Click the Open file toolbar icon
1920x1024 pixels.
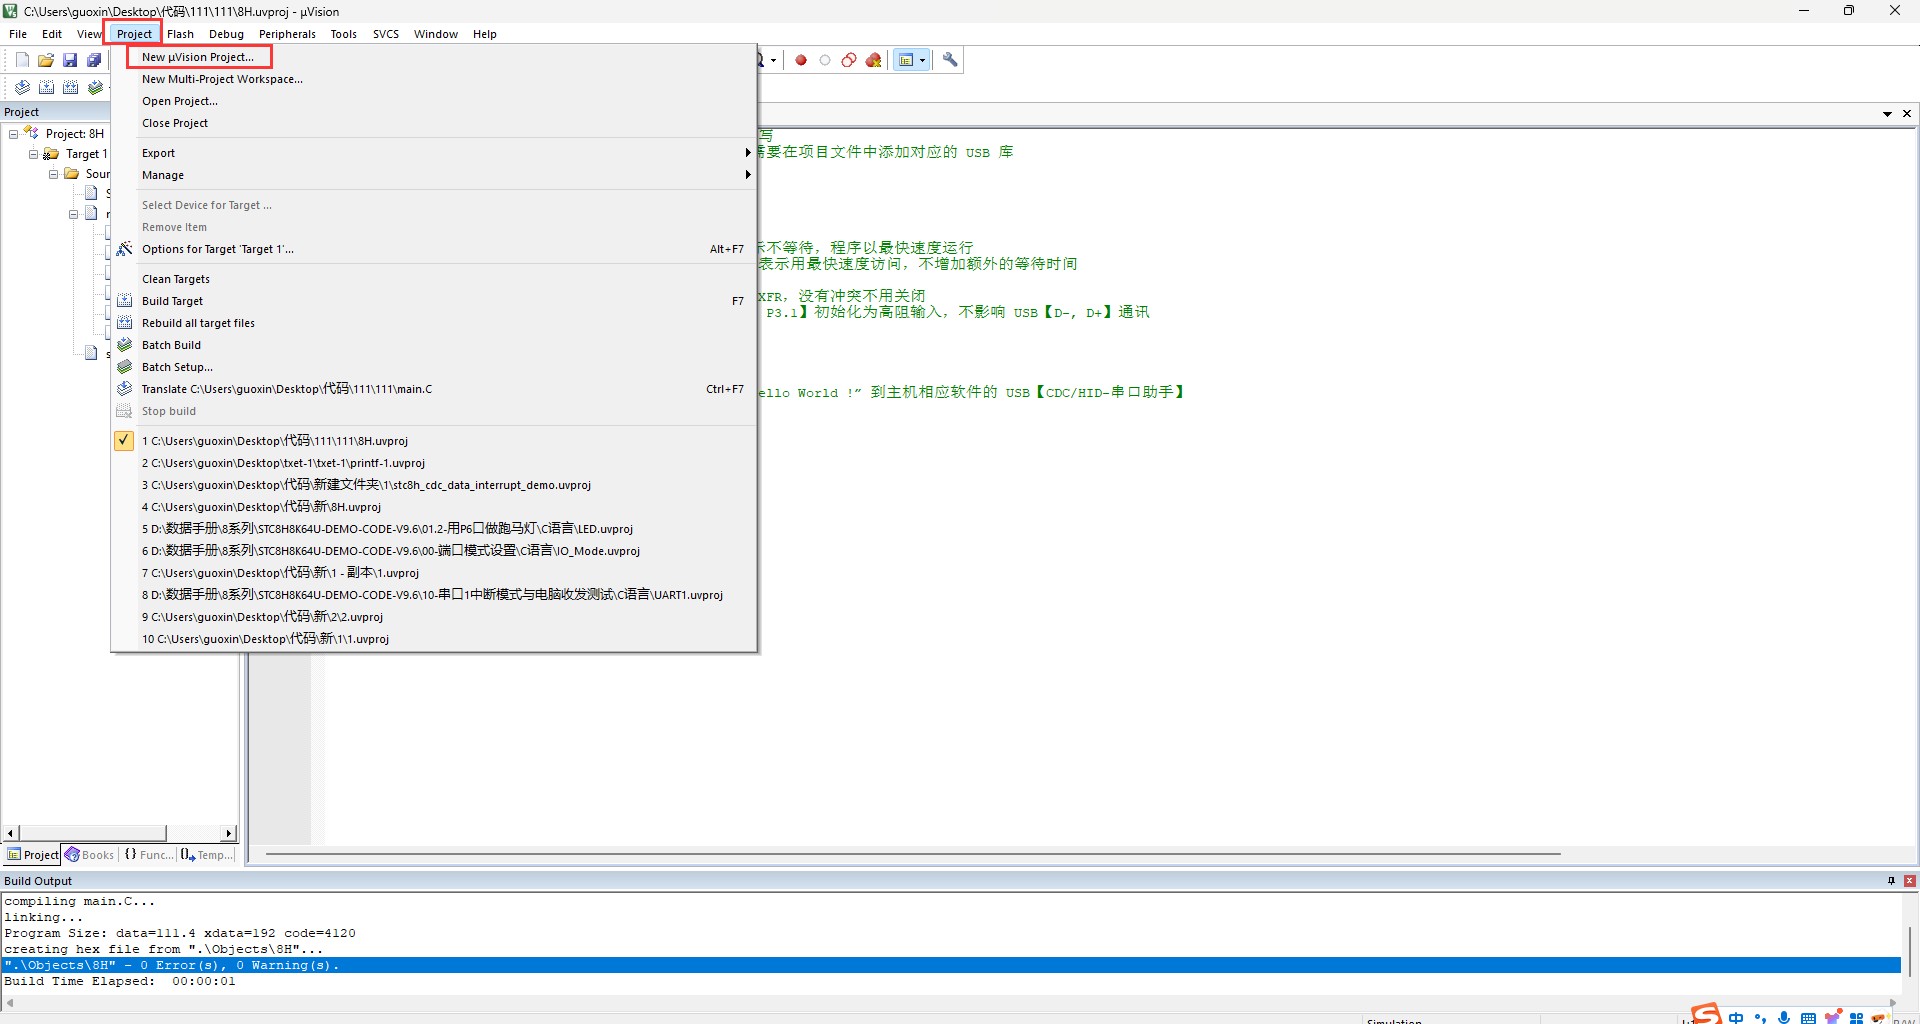[46, 60]
